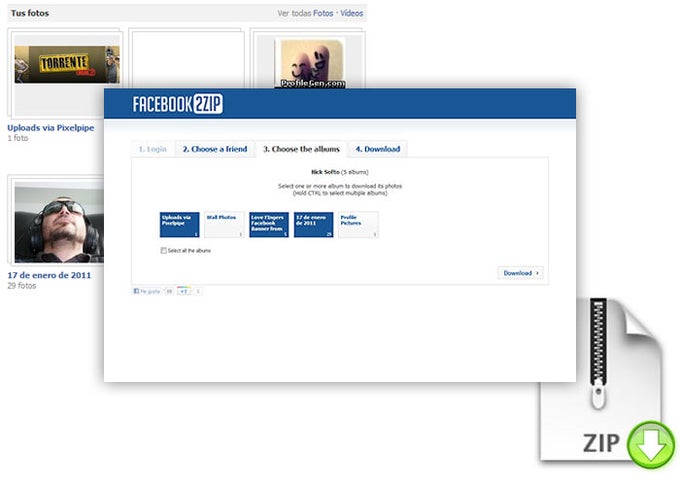
Task: Select the Wall Photos album tile
Action: [x=224, y=225]
